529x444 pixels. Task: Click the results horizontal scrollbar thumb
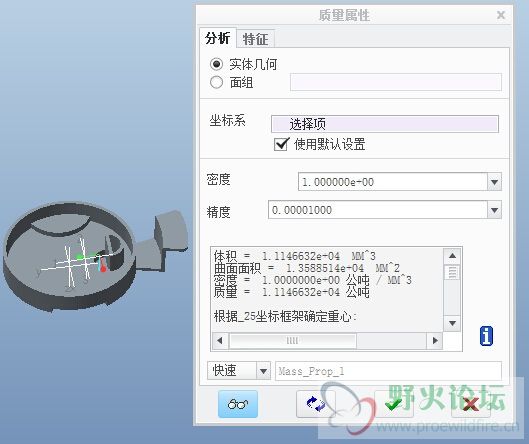click(x=293, y=341)
